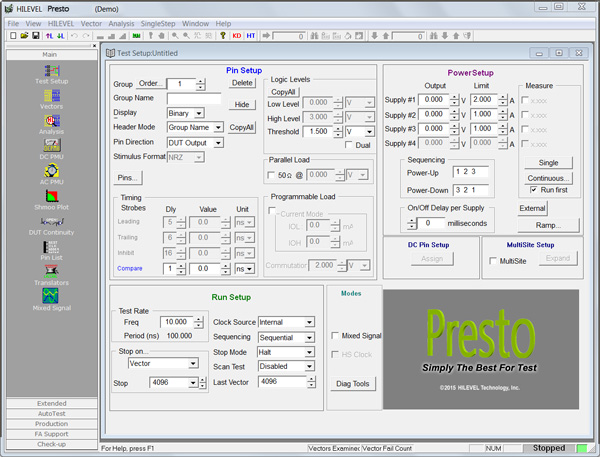Screen dimensions: 600x457
Task: Open Analysis in the sidebar
Action: coord(52,125)
